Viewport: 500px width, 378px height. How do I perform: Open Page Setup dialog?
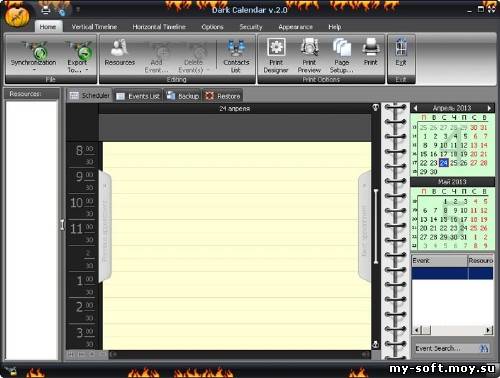point(341,56)
